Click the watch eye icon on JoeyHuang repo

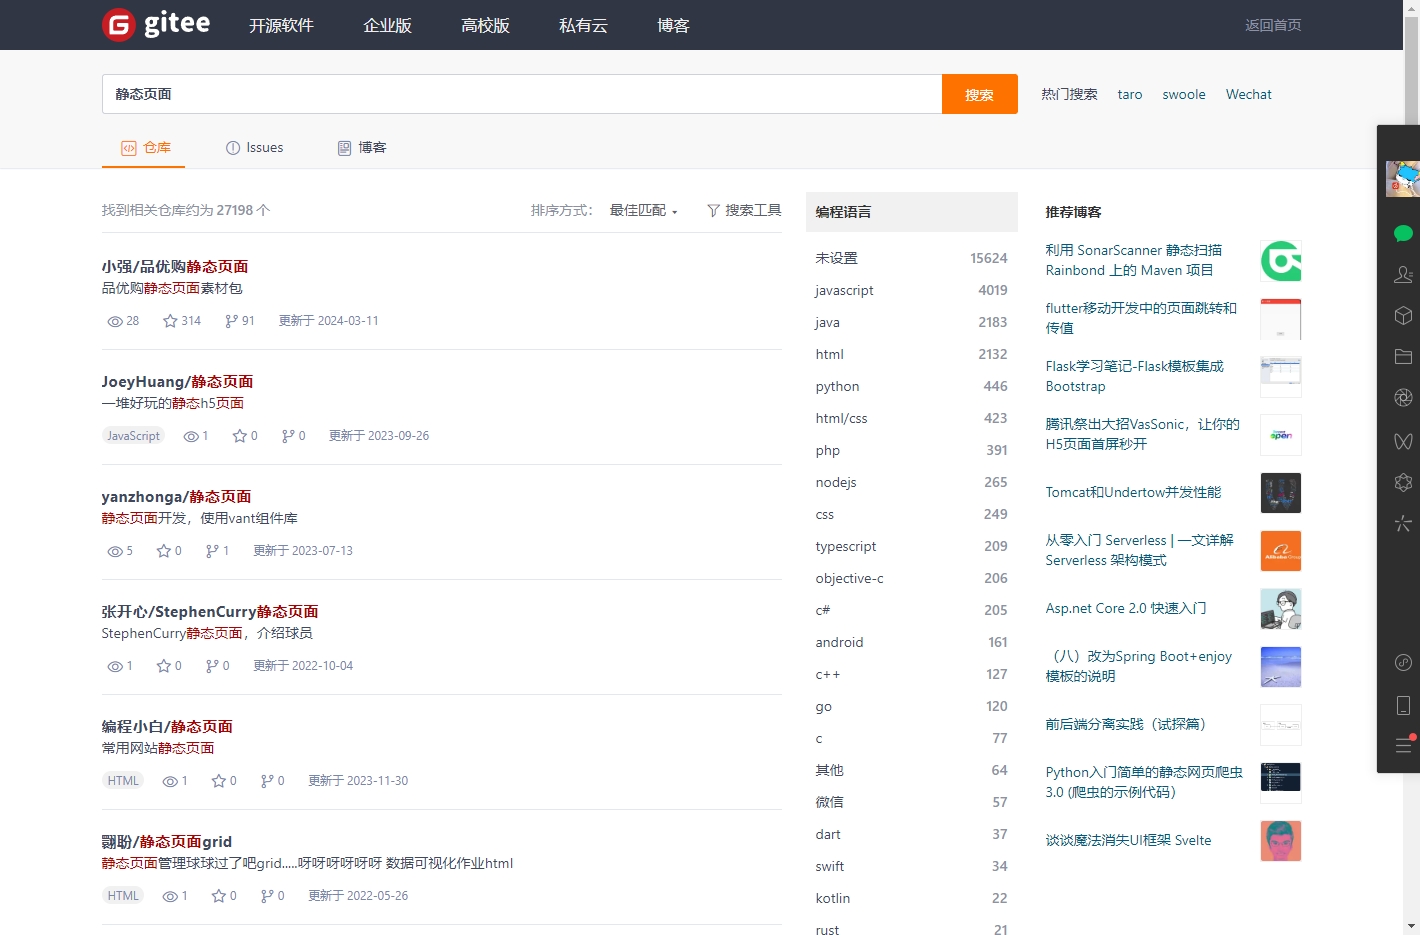pos(190,435)
